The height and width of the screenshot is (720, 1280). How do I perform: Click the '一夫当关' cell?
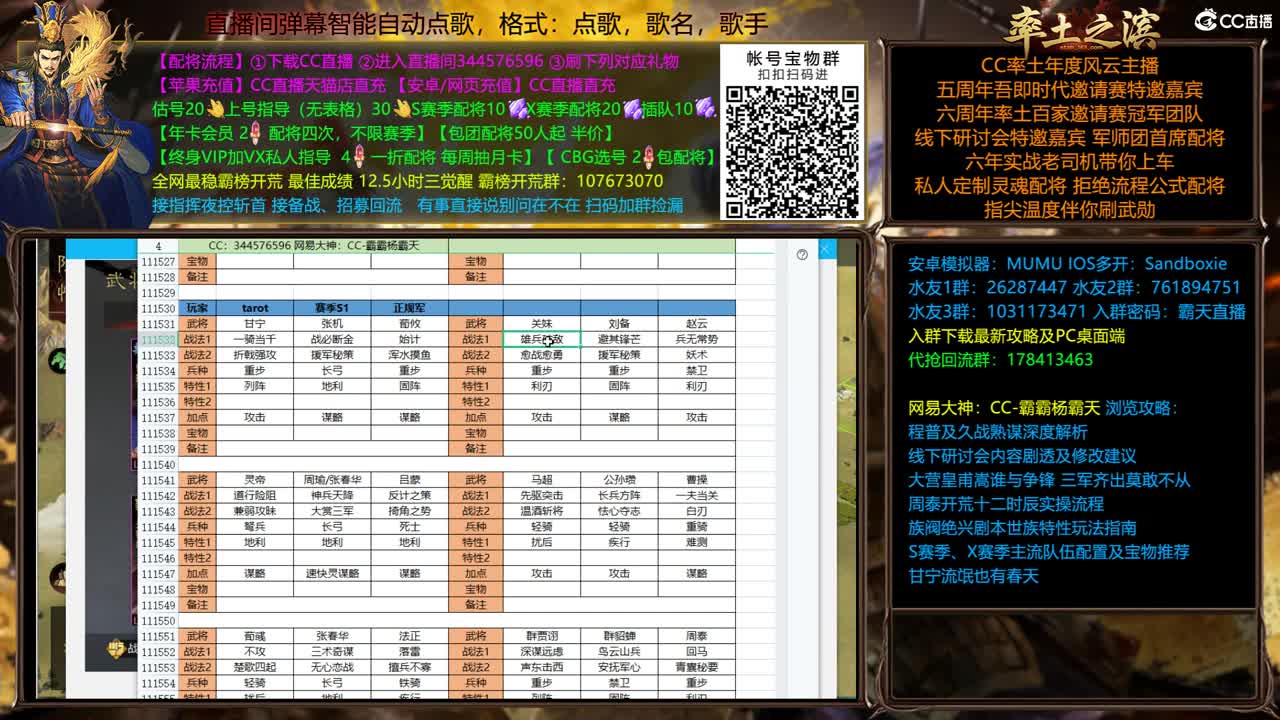point(696,496)
